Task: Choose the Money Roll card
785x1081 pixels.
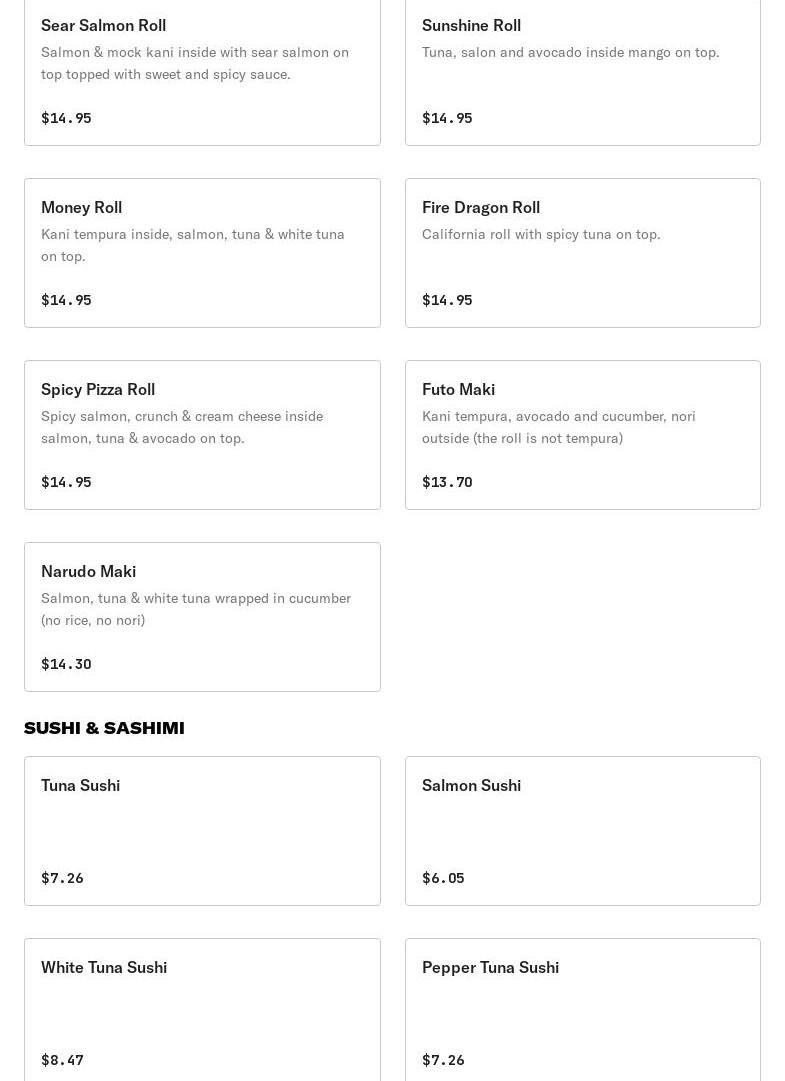Action: pos(202,253)
